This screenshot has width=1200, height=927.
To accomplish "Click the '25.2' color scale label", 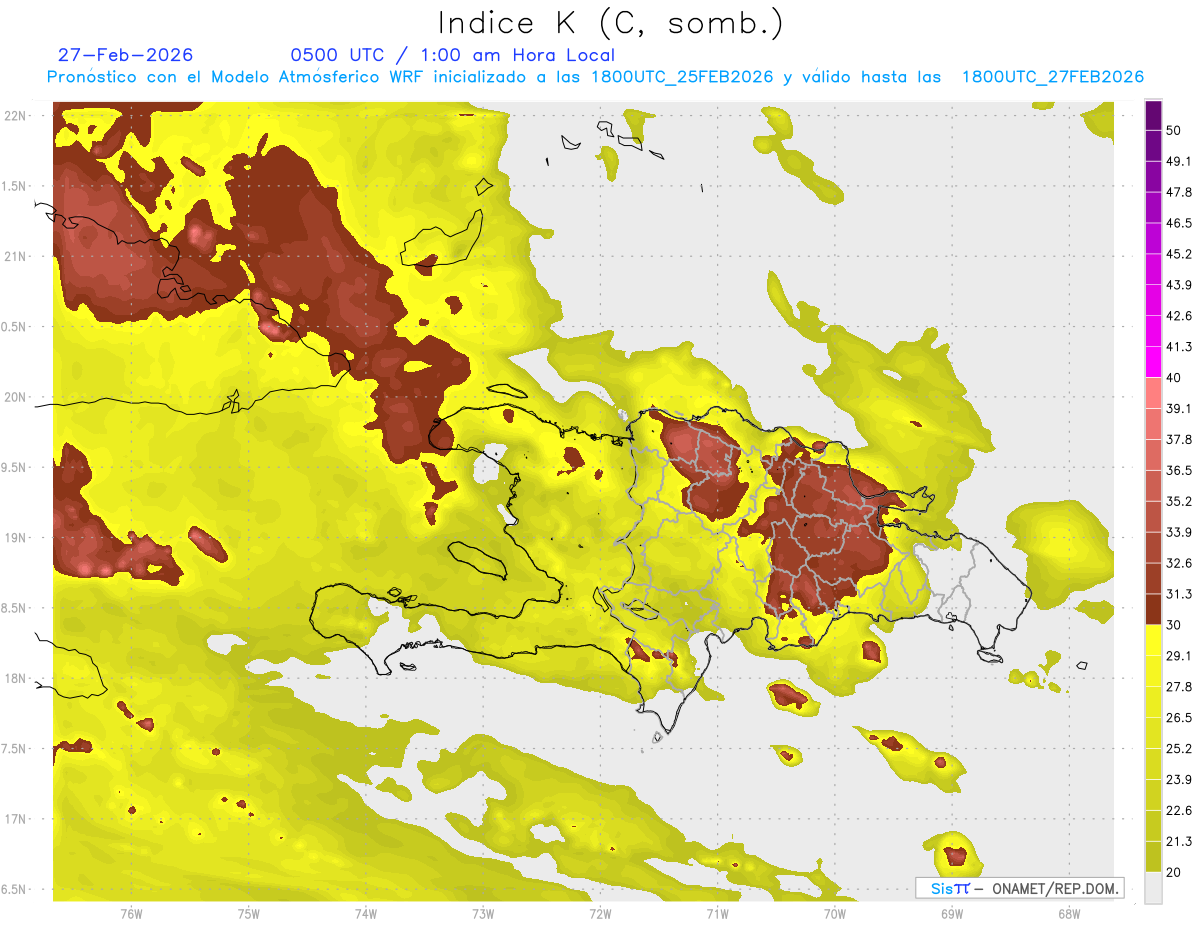I will pos(1179,749).
